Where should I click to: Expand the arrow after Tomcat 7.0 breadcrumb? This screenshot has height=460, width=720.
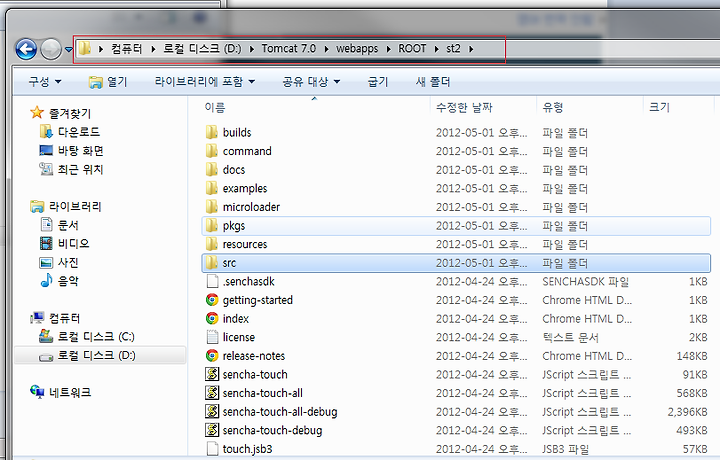pyautogui.click(x=326, y=49)
